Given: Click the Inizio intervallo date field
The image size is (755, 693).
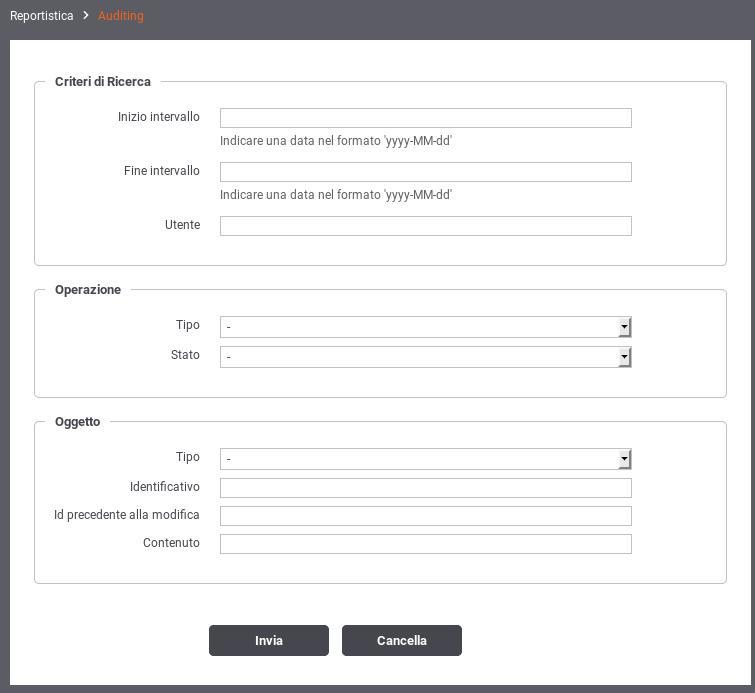Looking at the screenshot, I should coord(426,118).
